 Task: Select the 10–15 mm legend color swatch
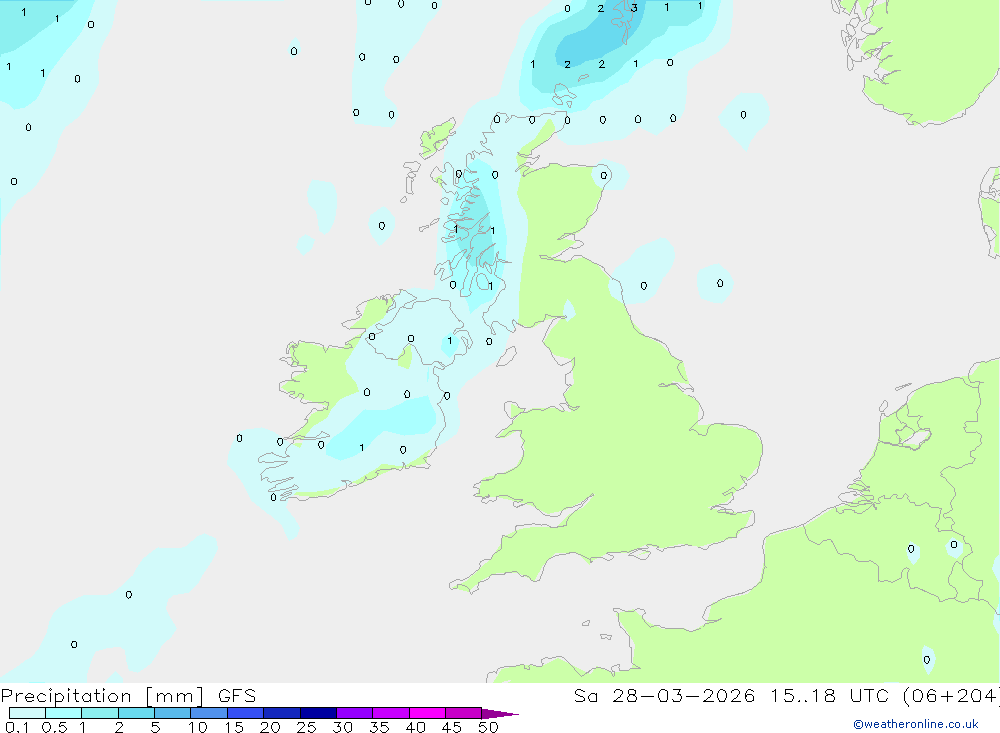pyautogui.click(x=209, y=713)
